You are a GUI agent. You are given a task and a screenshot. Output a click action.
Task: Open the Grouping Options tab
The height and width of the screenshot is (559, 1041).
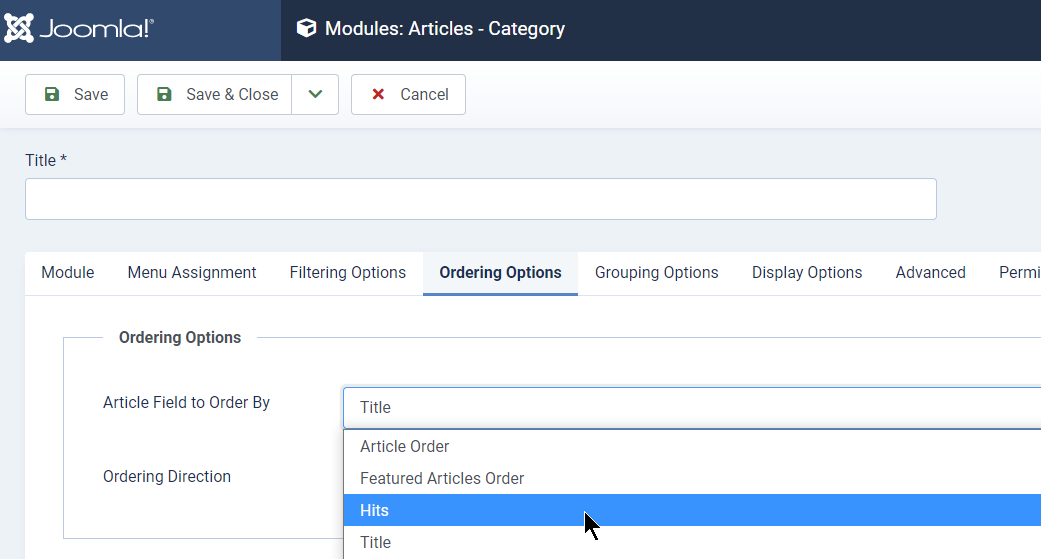click(657, 273)
